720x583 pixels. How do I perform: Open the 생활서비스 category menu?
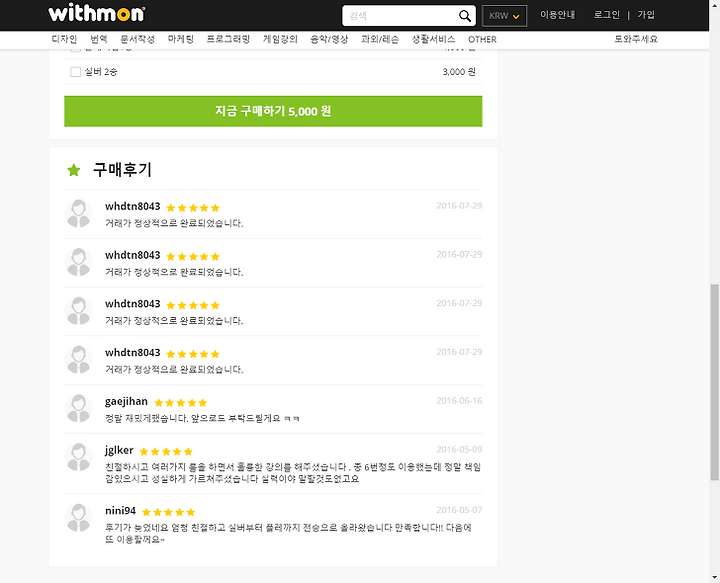click(433, 39)
